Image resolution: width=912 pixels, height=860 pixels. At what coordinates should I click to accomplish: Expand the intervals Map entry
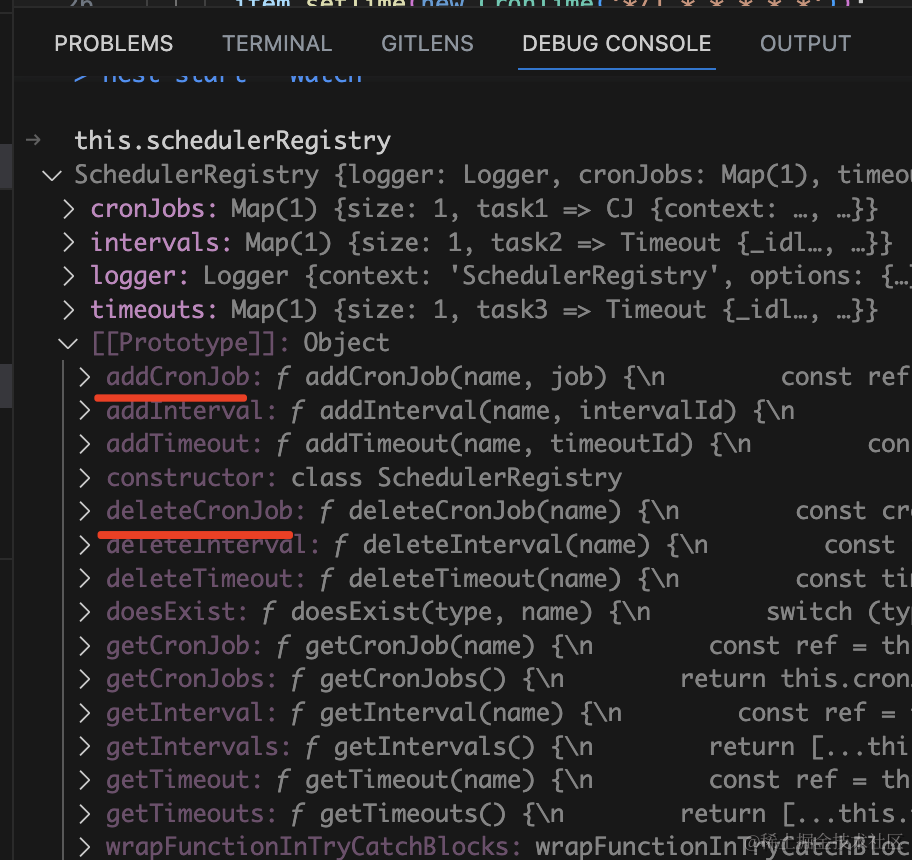click(68, 244)
